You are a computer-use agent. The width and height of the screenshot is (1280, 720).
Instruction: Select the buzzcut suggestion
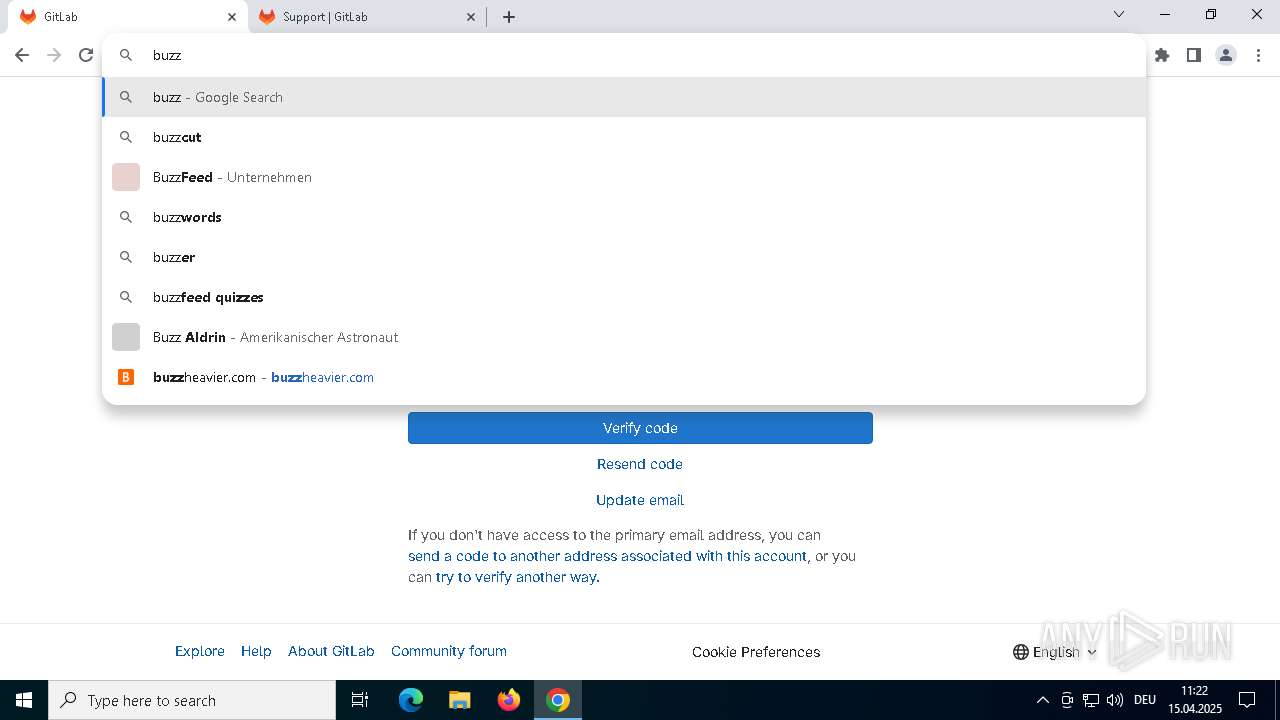click(x=624, y=137)
